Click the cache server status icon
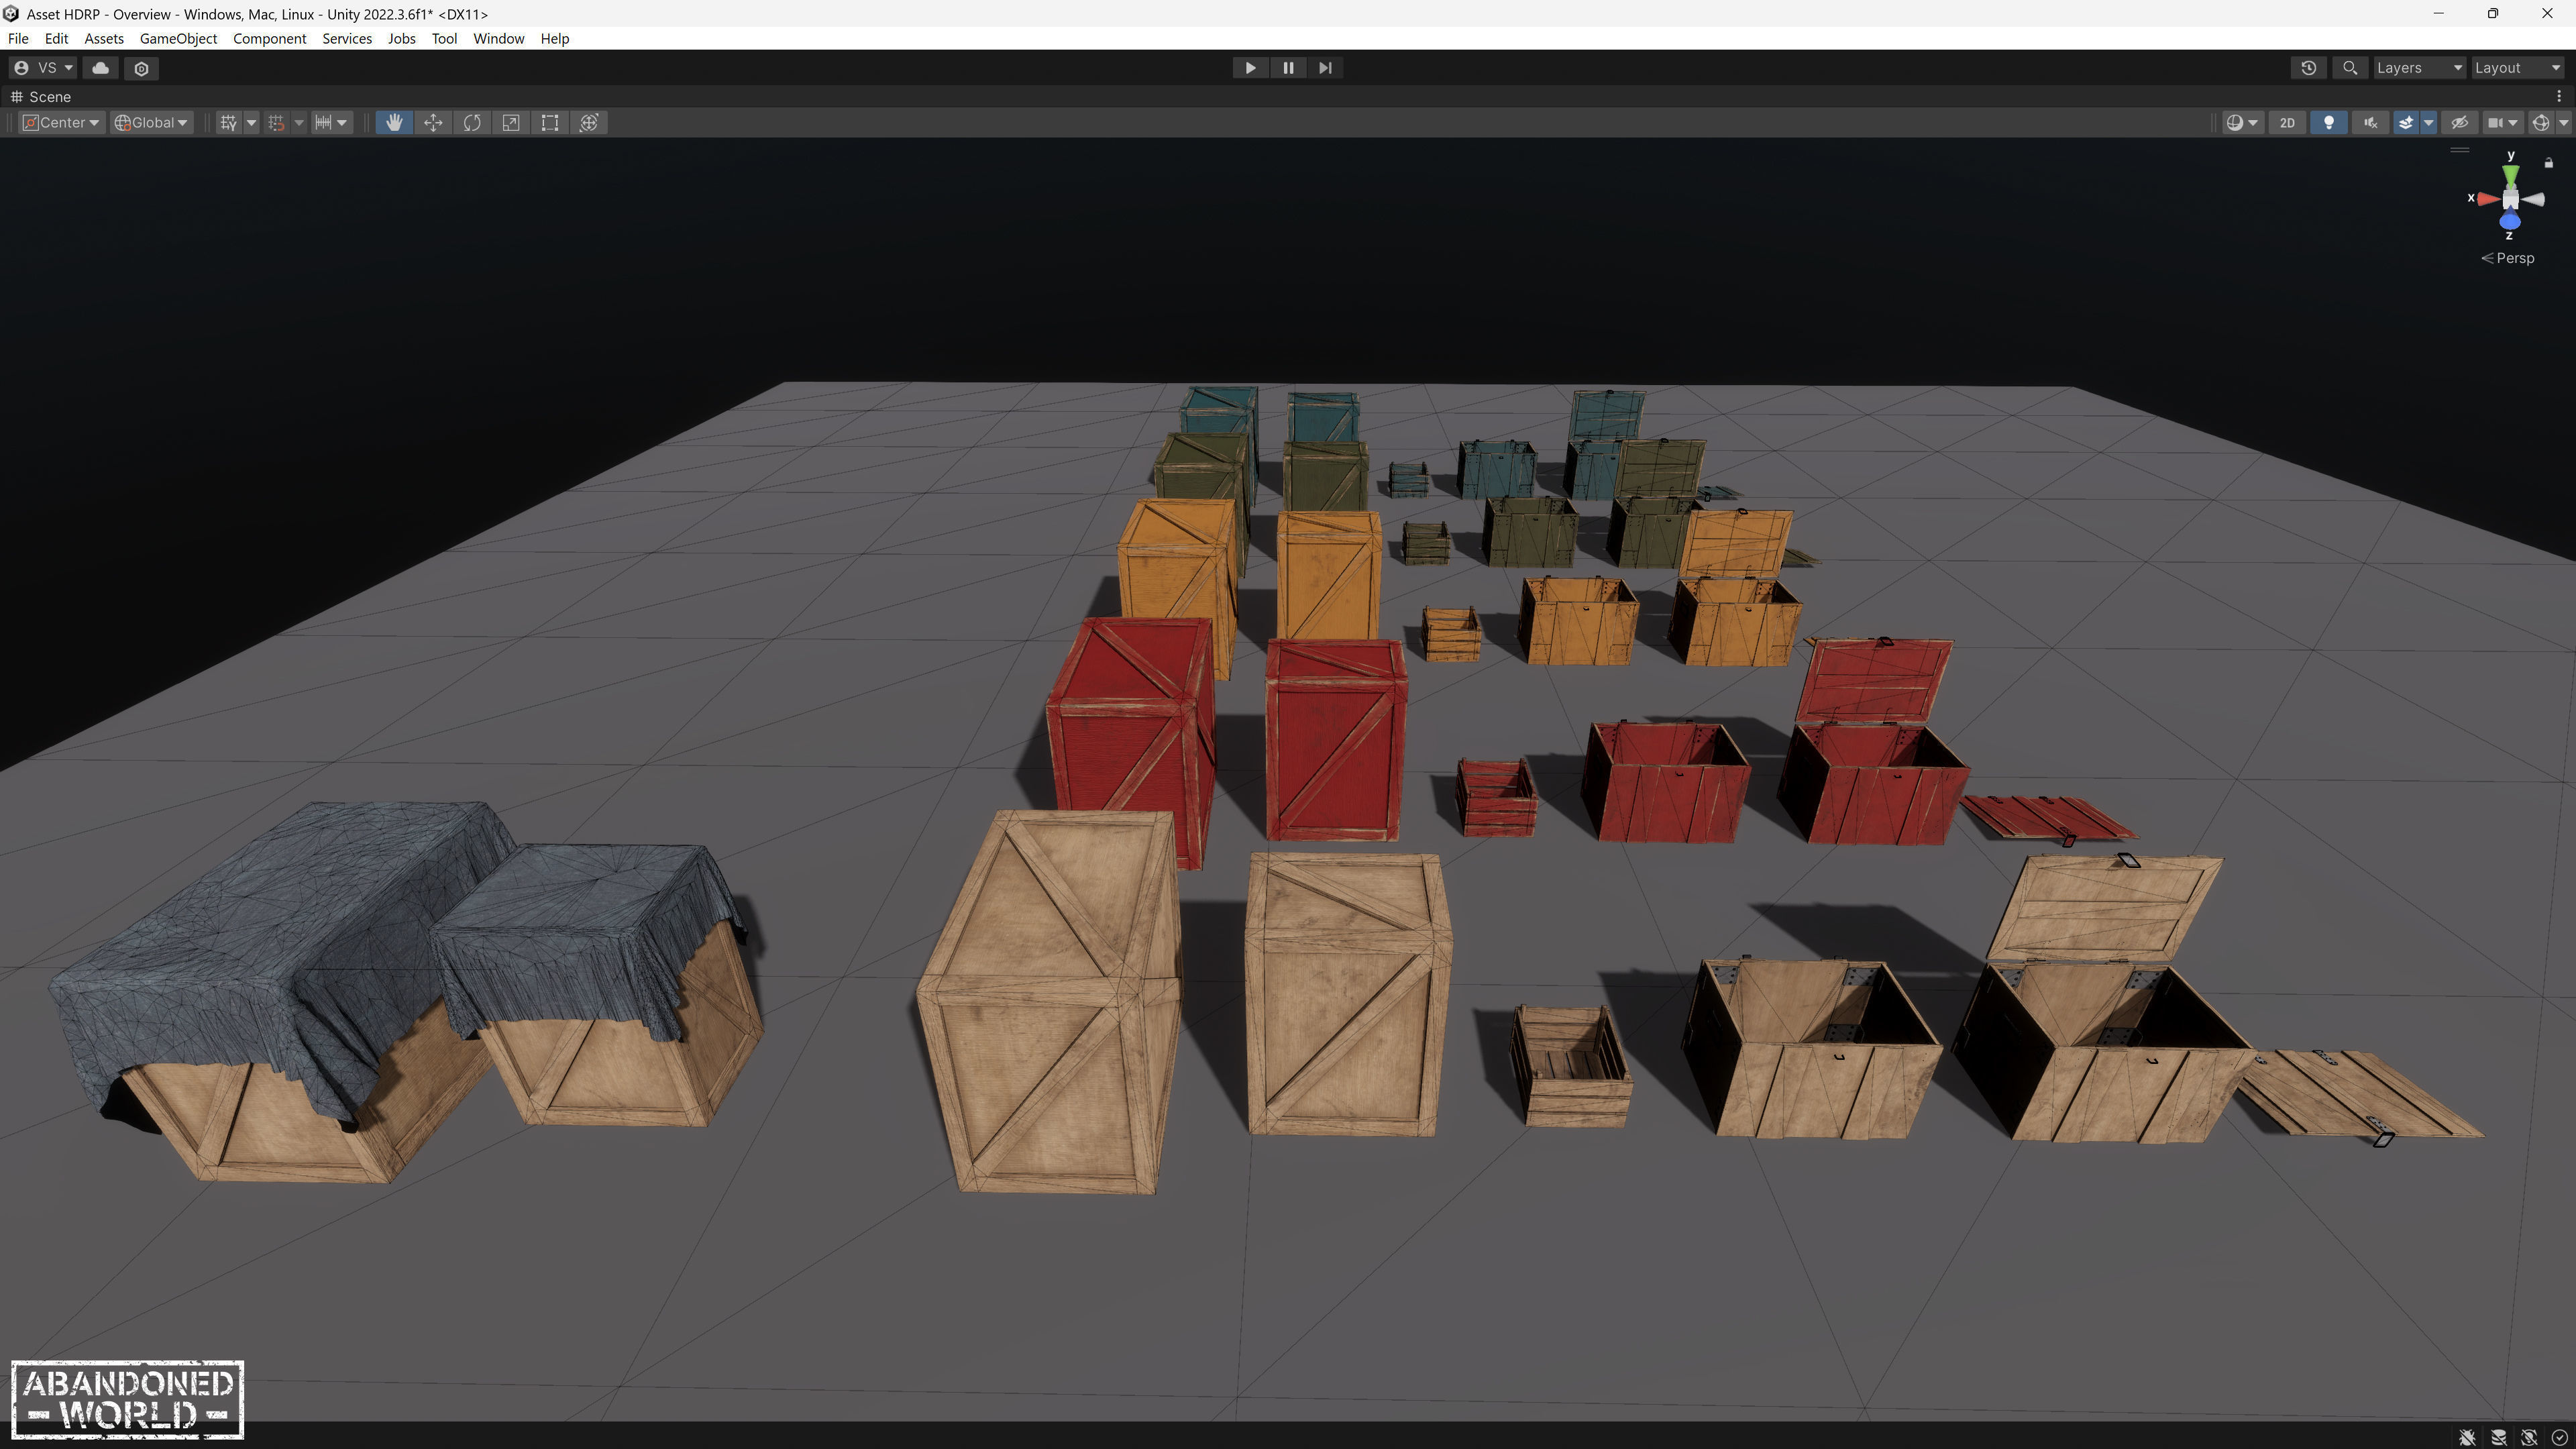 click(x=2498, y=1437)
